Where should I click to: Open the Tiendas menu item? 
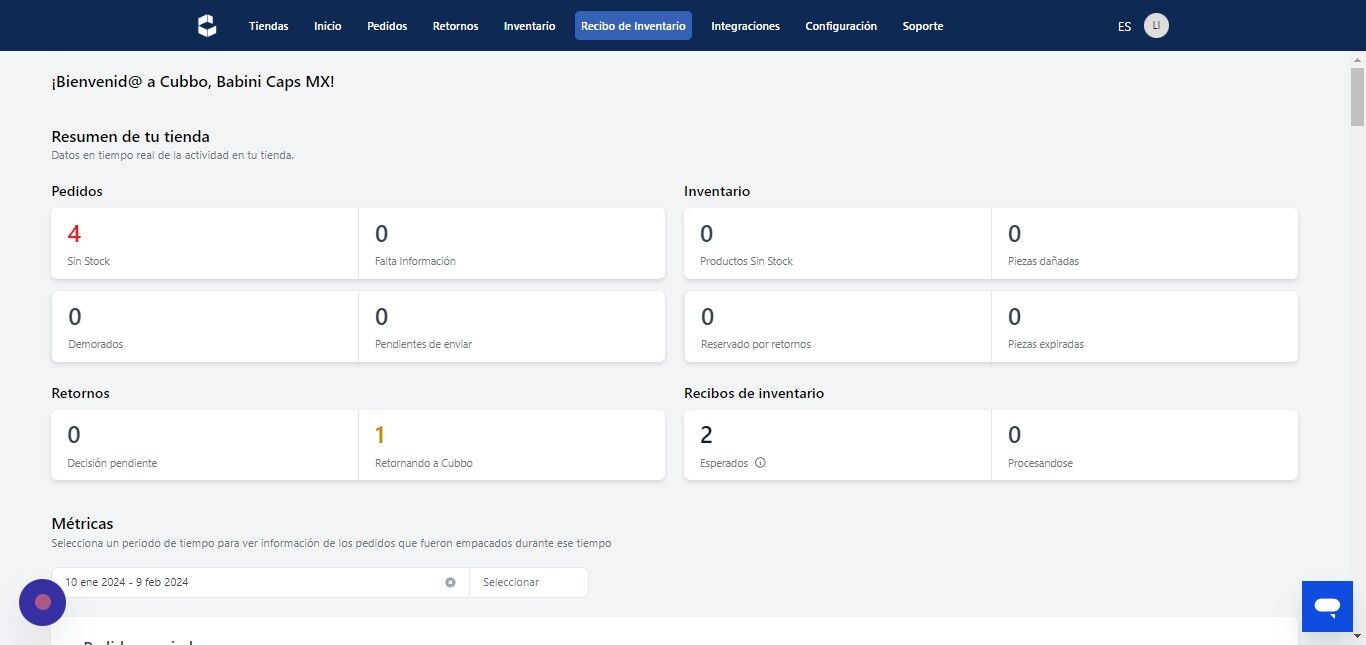point(269,26)
